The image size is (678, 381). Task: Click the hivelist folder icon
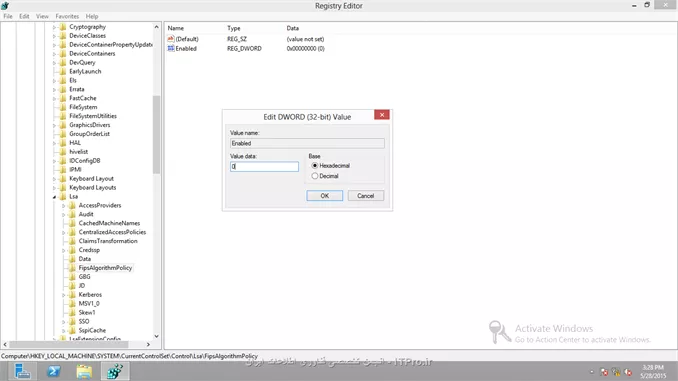pos(63,152)
